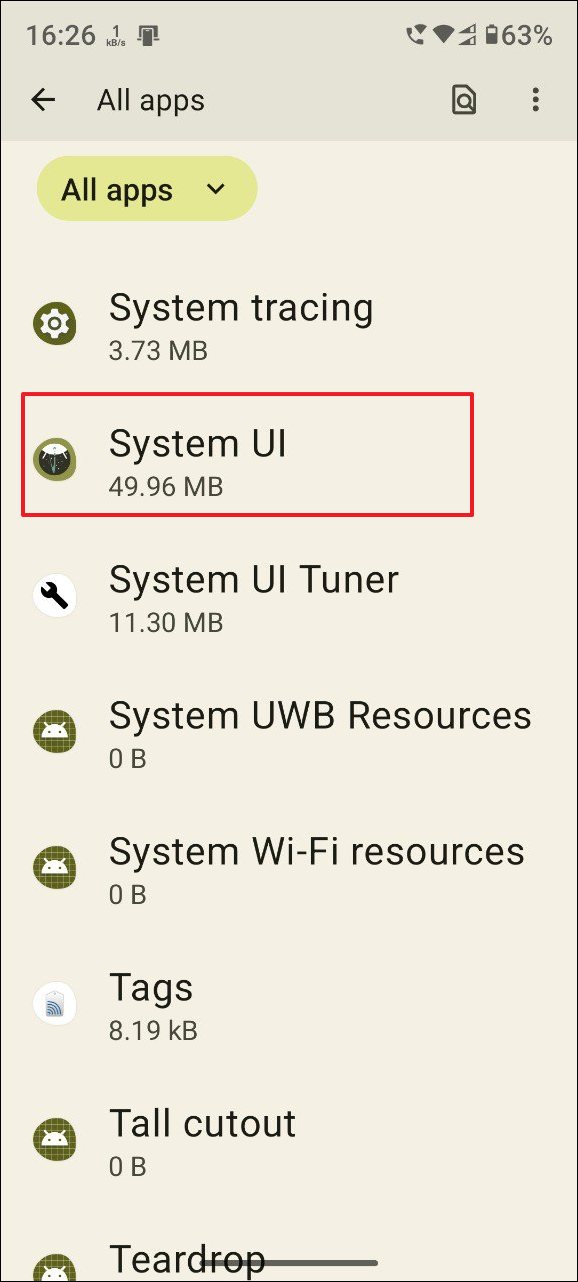Open the search apps icon
578x1282 pixels.
tap(463, 100)
